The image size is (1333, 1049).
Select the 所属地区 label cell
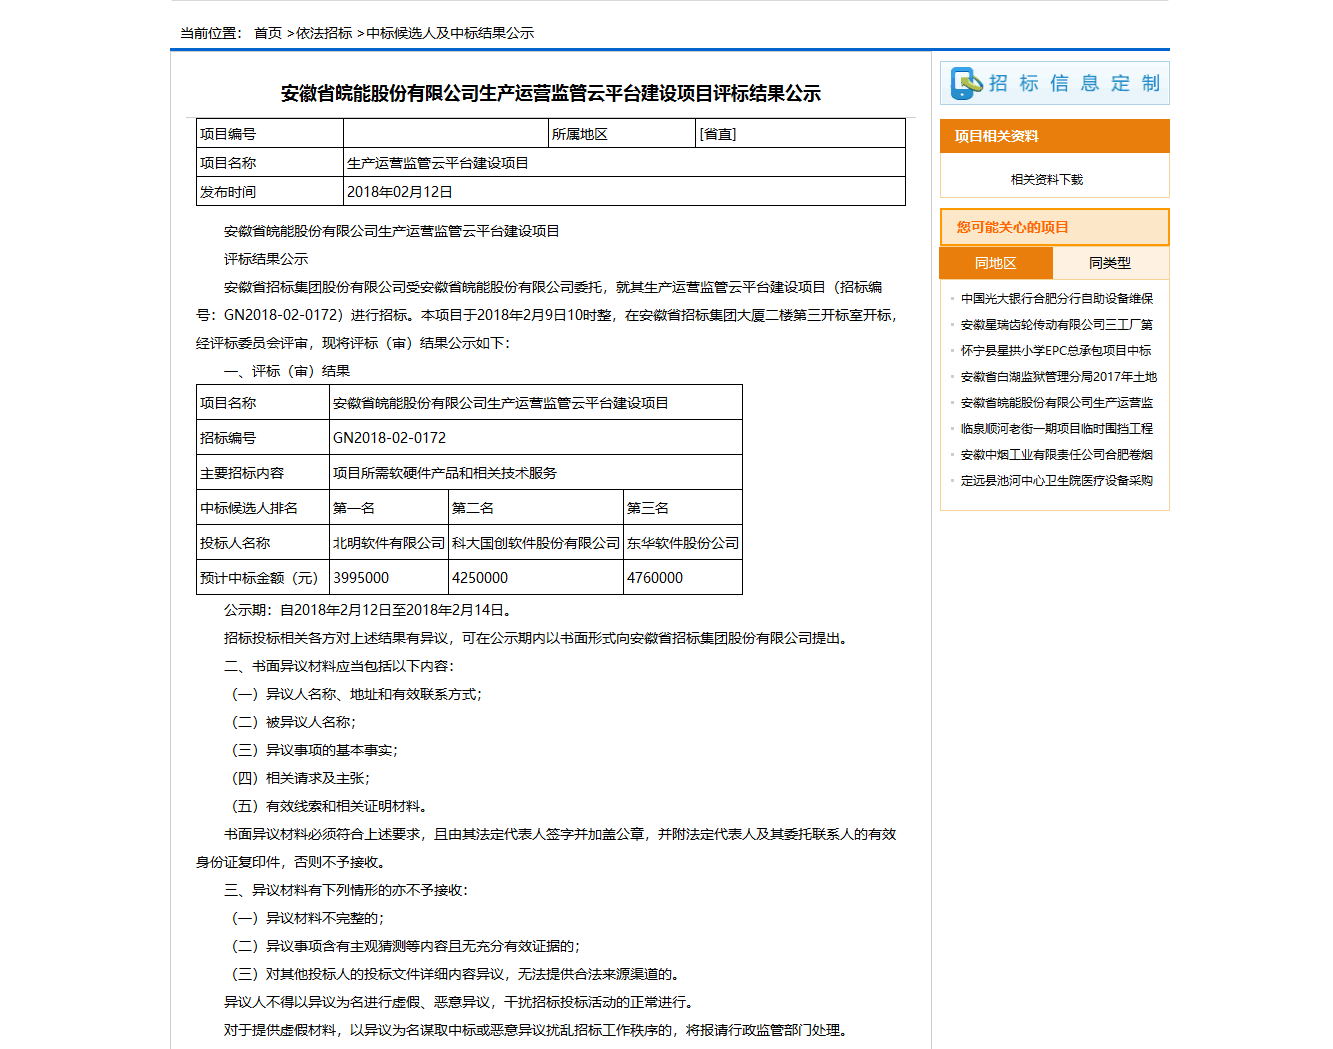(x=622, y=134)
